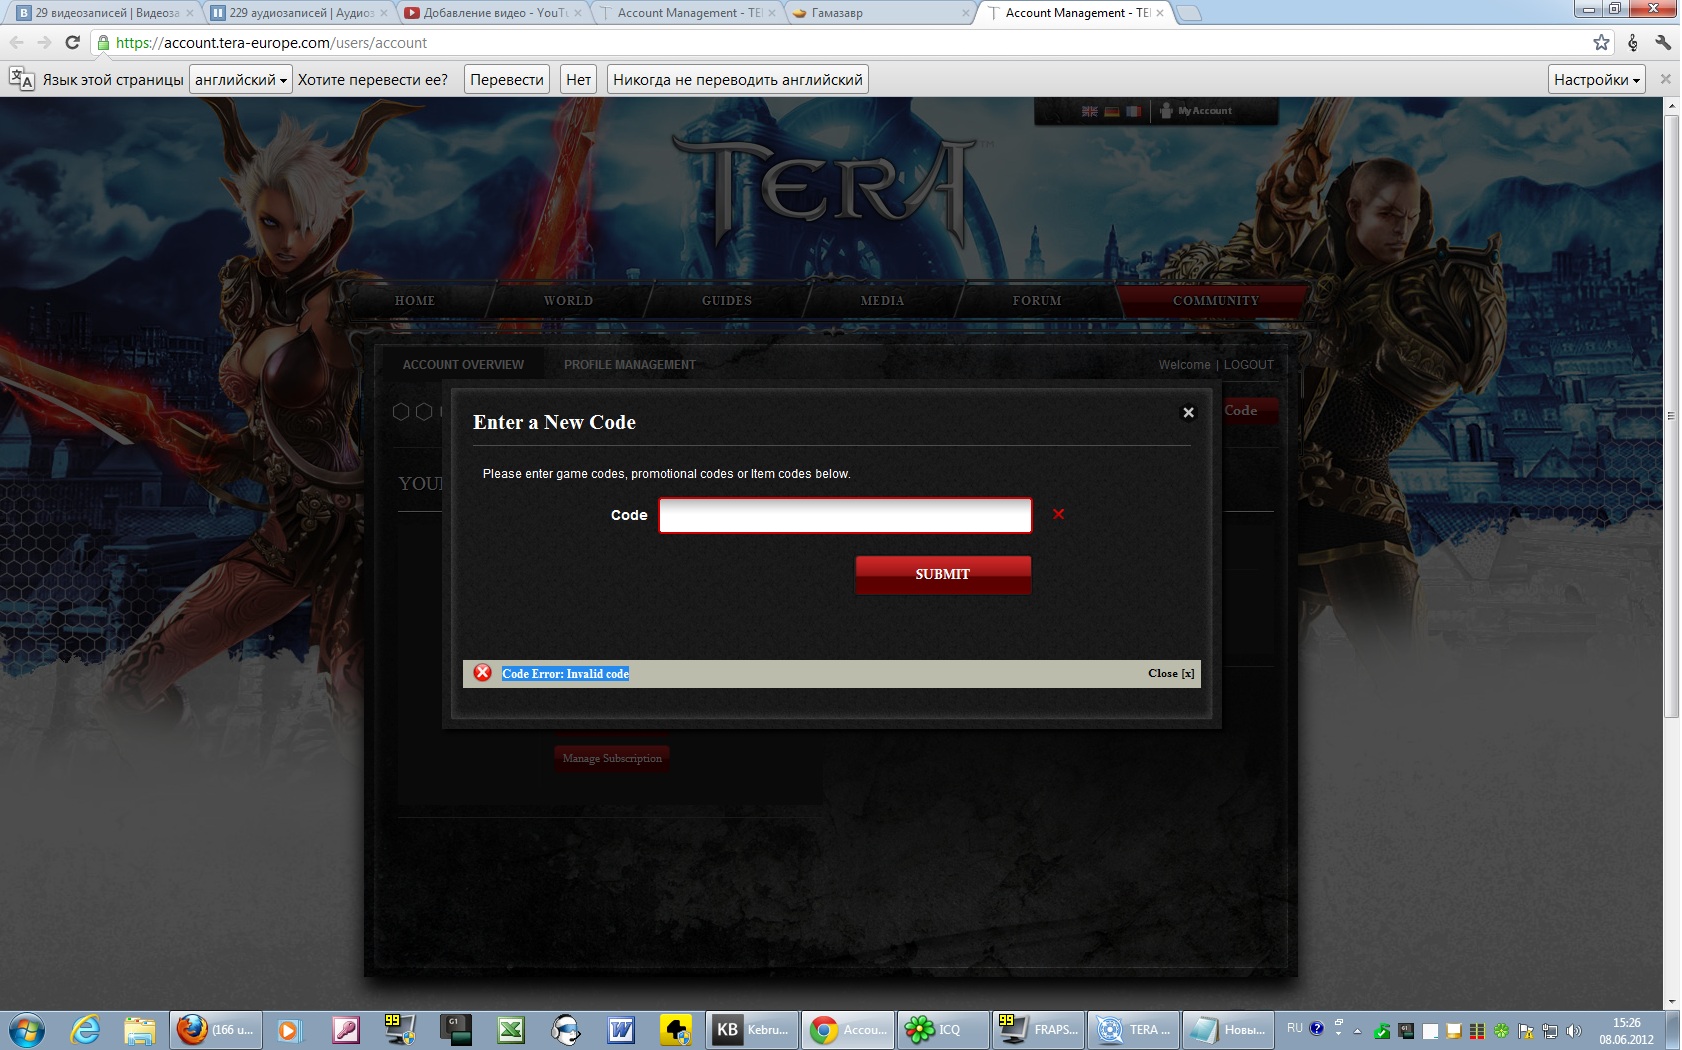Switch to '229 аудиозаписей' tab
The height and width of the screenshot is (1050, 1682).
point(299,13)
